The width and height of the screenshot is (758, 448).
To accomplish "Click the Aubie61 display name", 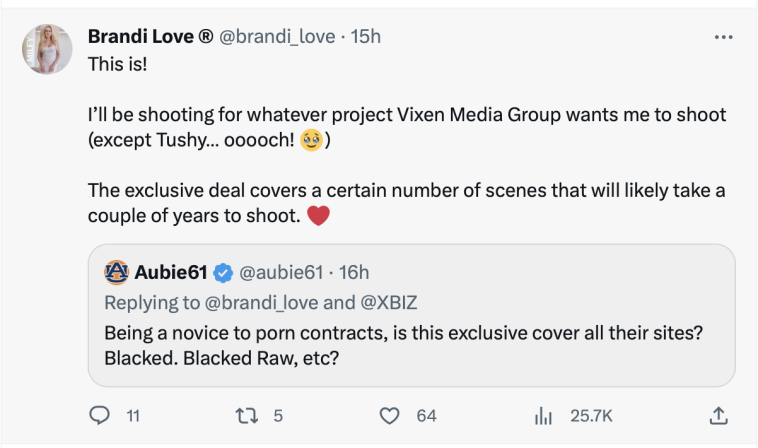I will click(x=171, y=271).
